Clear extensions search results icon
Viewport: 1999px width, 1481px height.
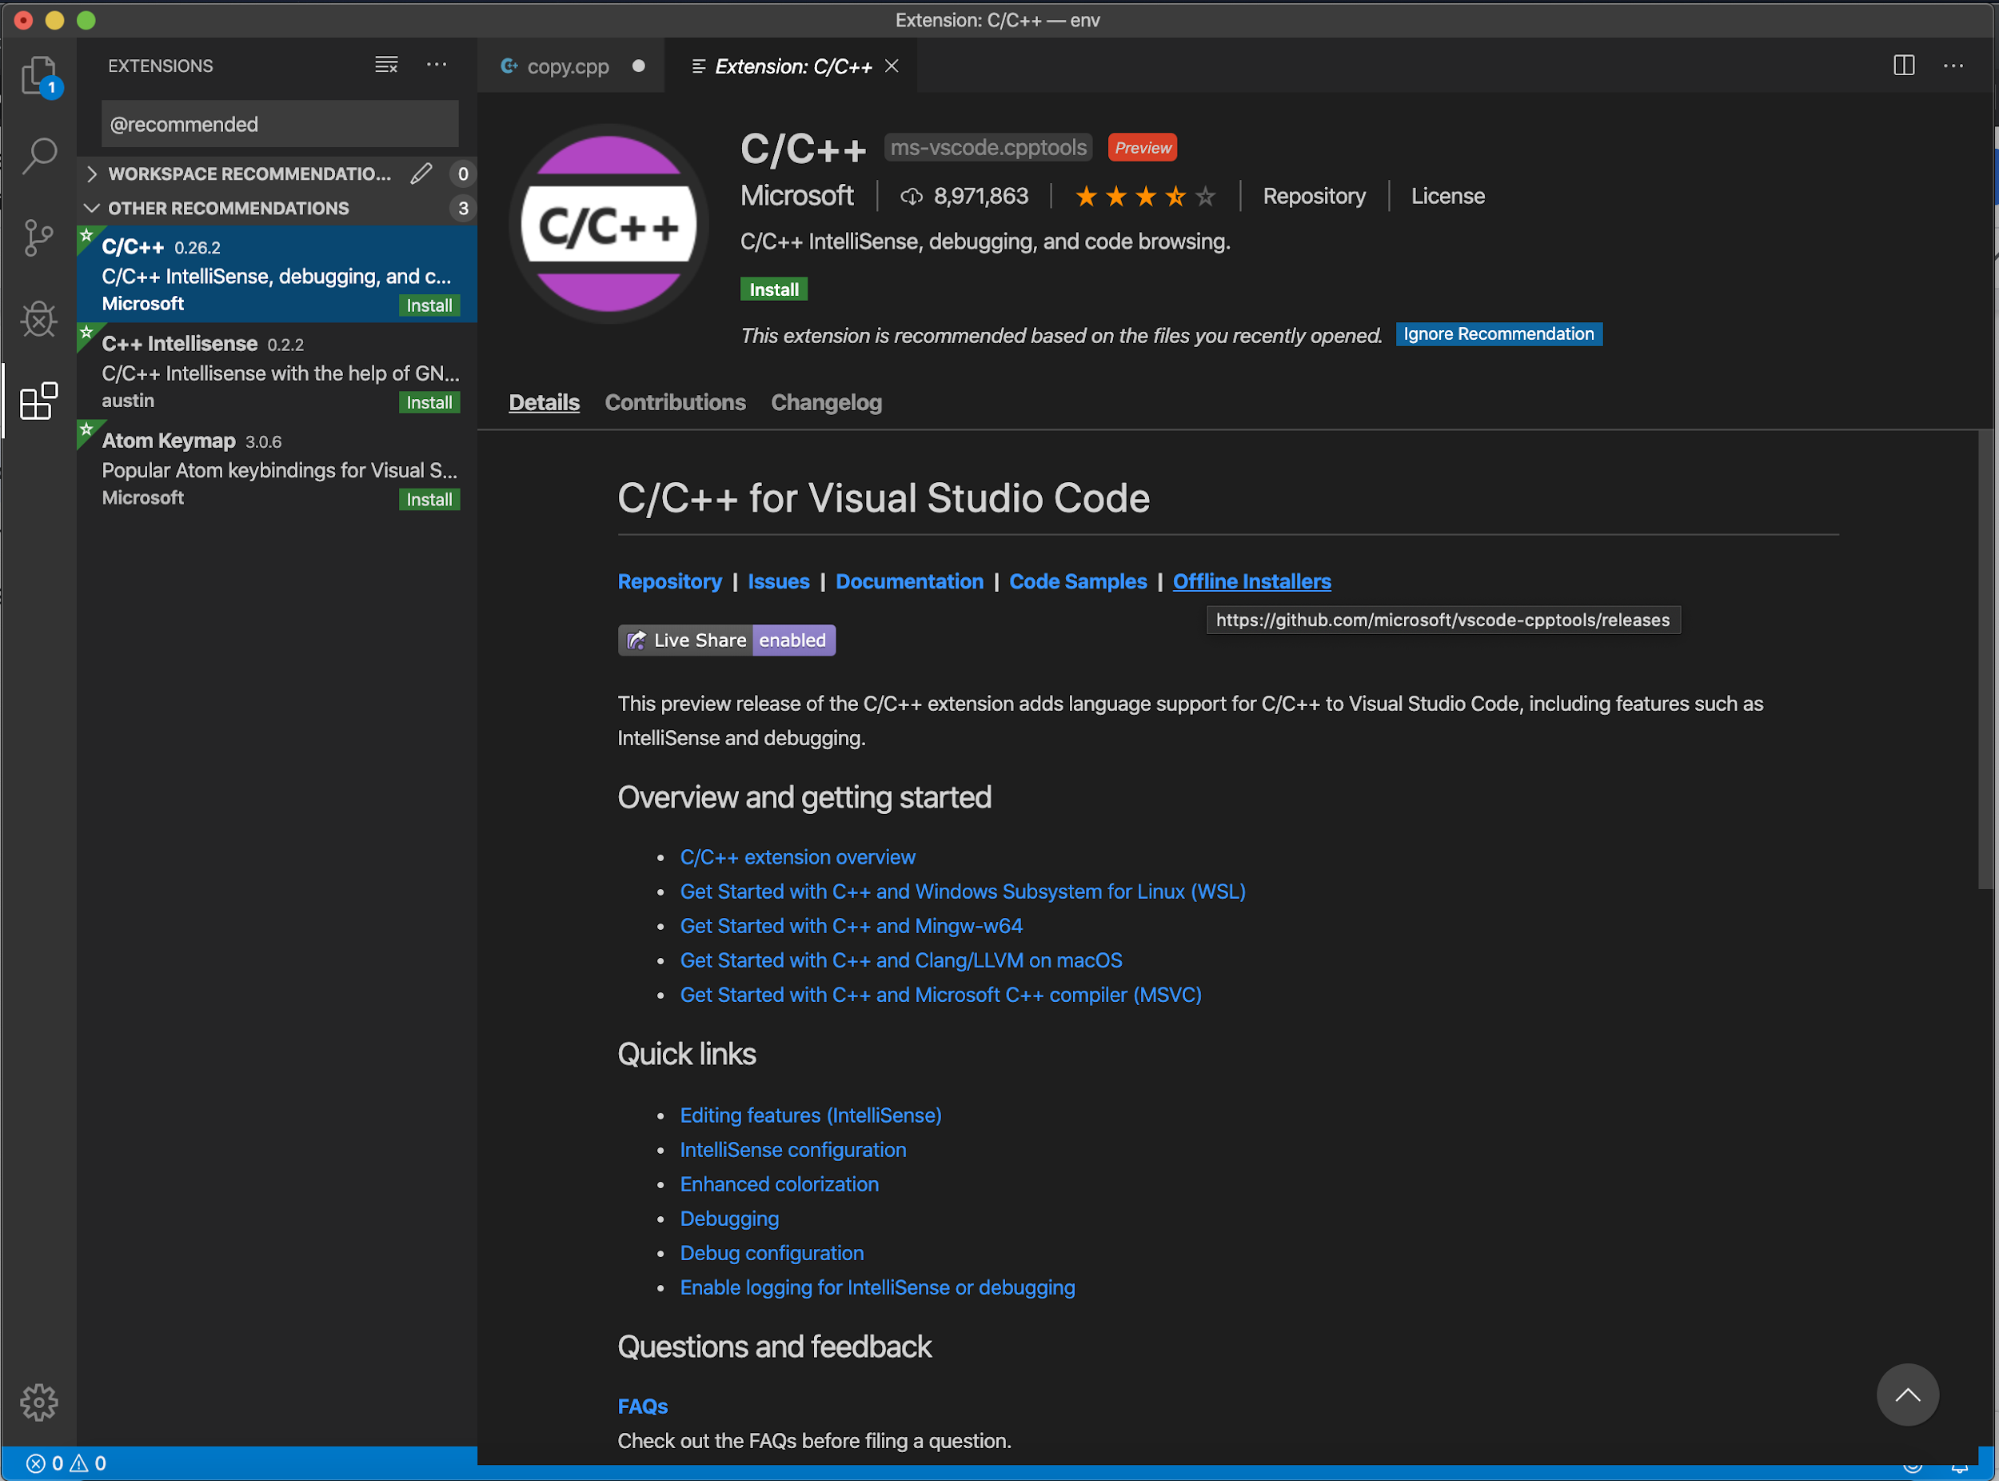[x=386, y=65]
